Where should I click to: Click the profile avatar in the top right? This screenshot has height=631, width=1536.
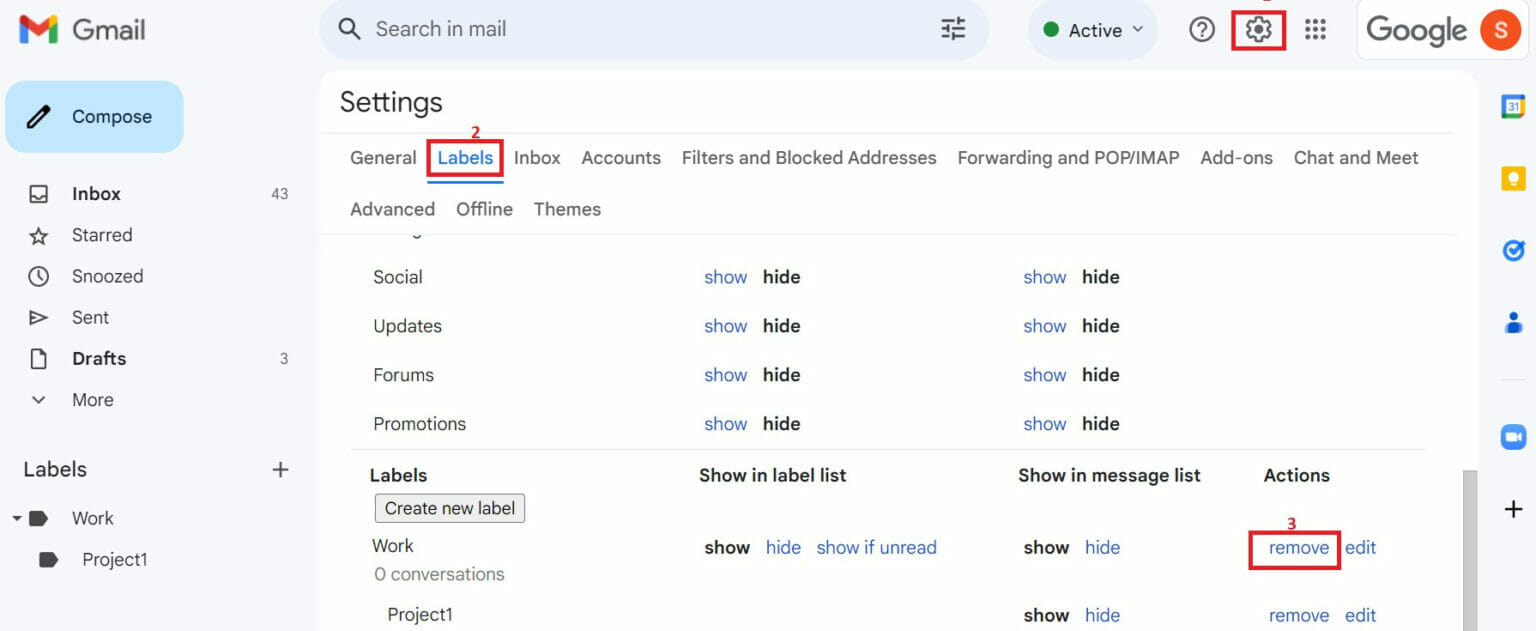pyautogui.click(x=1499, y=29)
